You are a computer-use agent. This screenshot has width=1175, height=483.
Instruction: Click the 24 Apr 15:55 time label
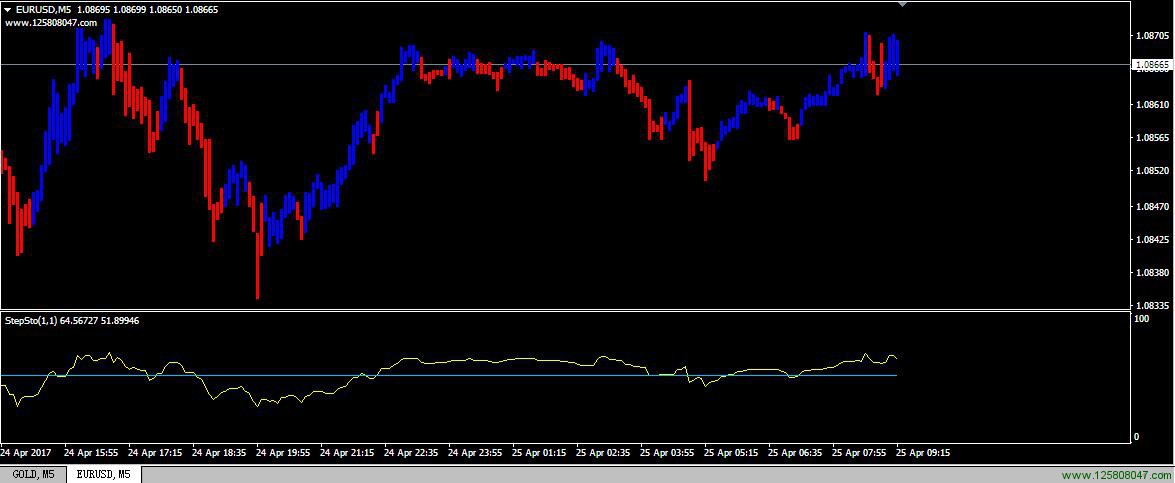(91, 453)
